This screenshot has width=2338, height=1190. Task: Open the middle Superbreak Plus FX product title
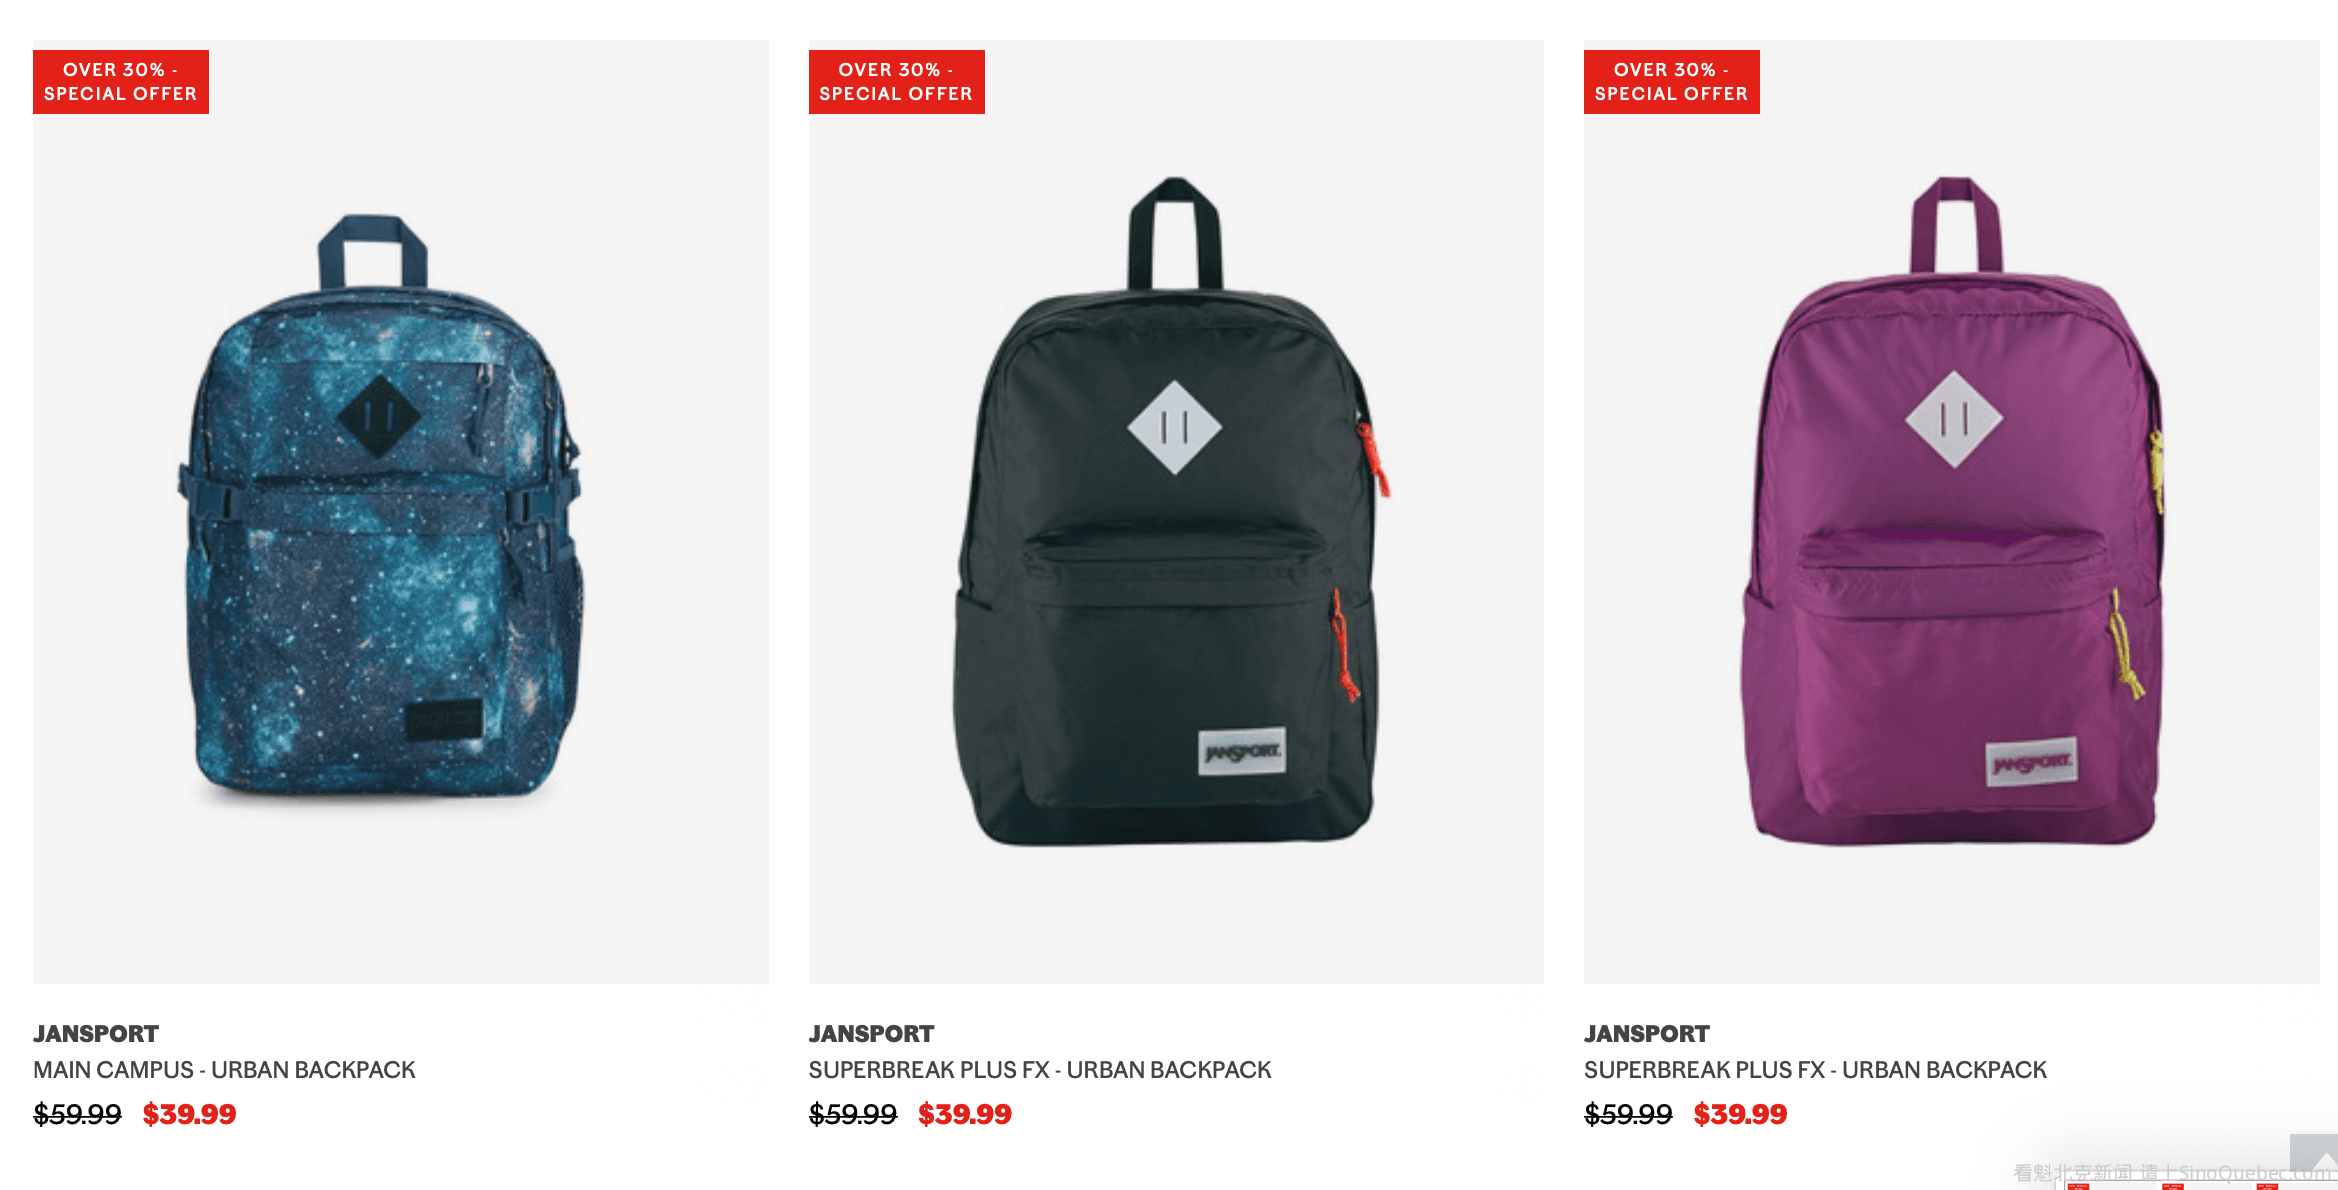coord(1040,1070)
